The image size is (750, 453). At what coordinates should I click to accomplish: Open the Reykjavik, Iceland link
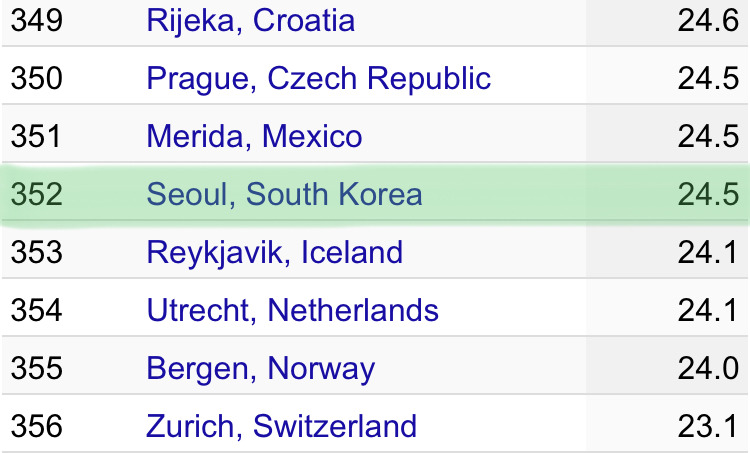tap(274, 252)
